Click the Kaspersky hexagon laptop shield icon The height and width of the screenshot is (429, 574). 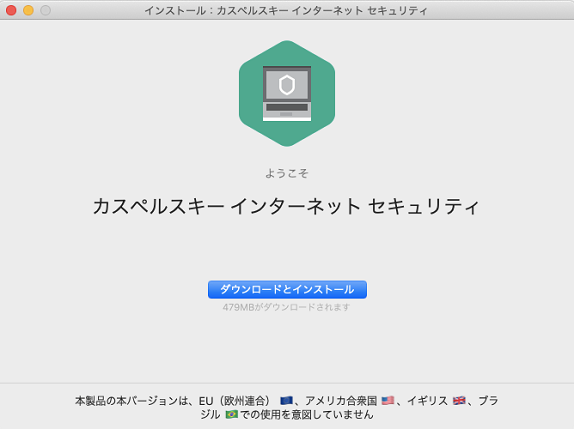pos(287,93)
